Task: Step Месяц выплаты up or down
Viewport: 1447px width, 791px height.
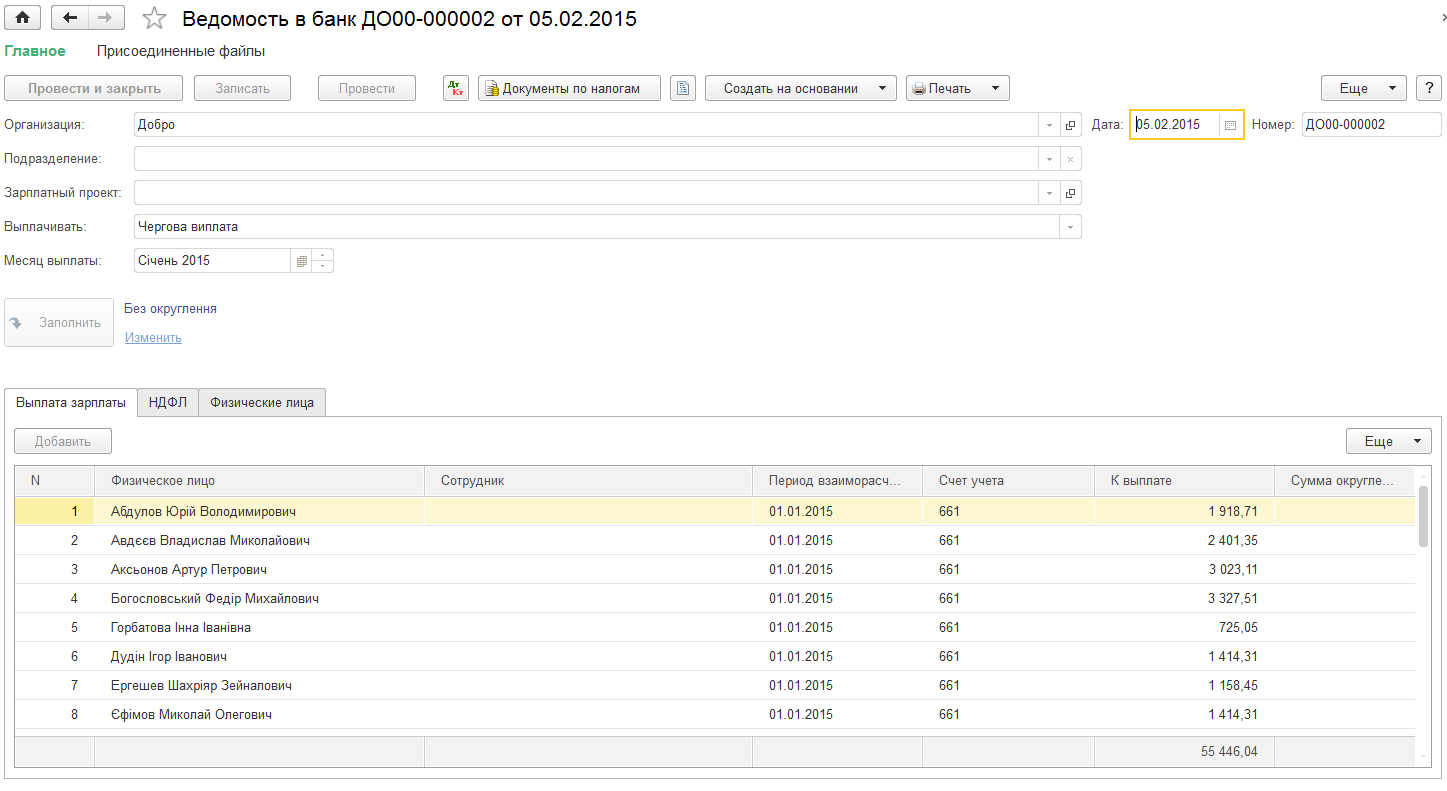Action: tap(323, 261)
